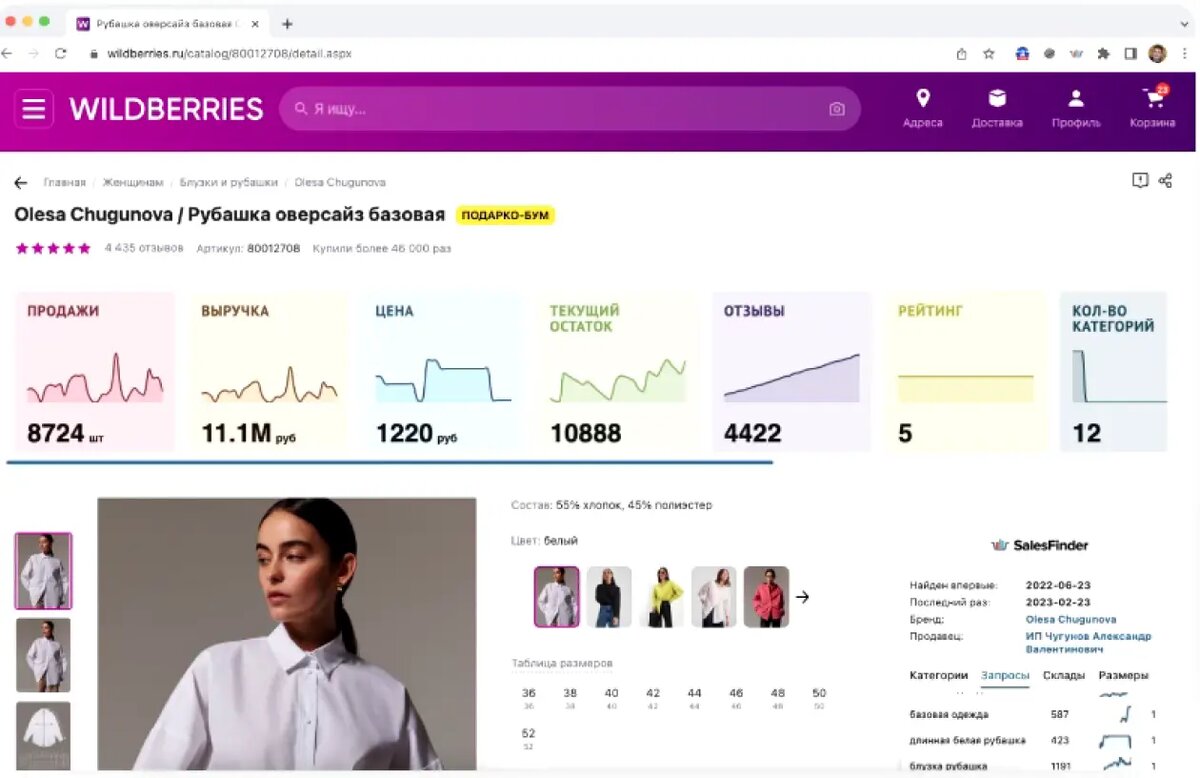Screen dimensions: 1200x778
Task: Choose the yellow shirt color swatch
Action: [662, 597]
